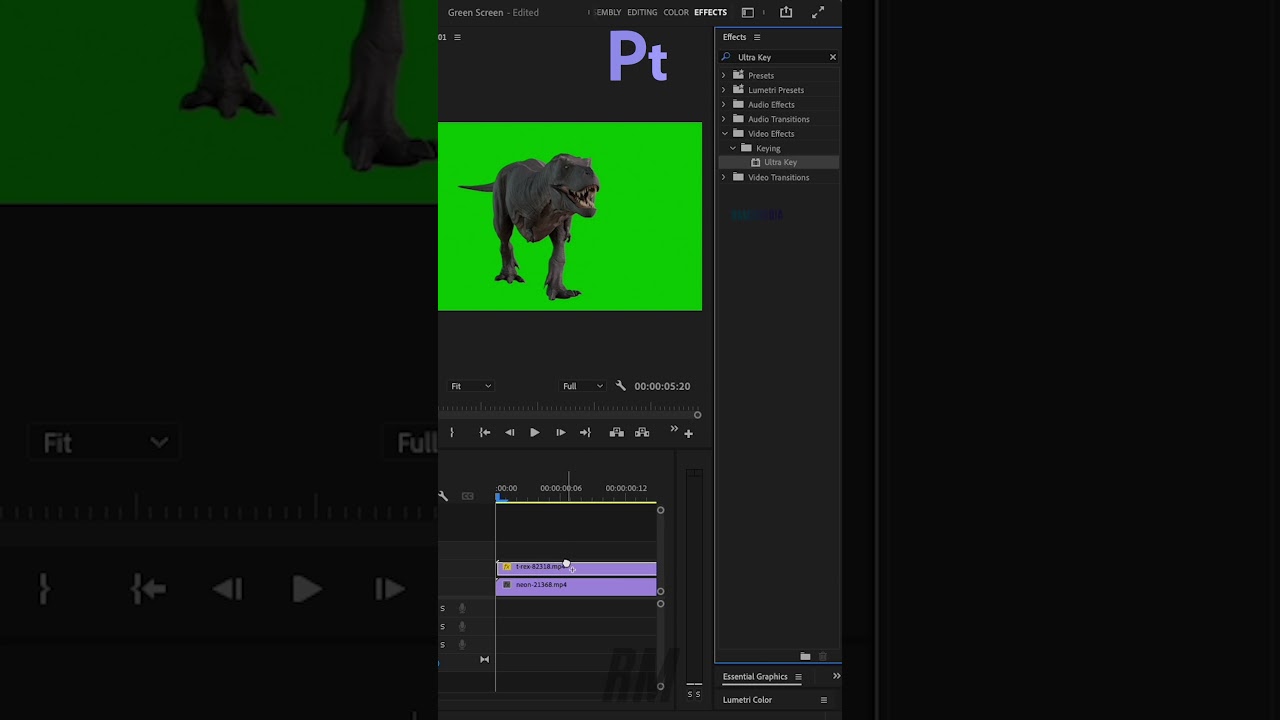
Task: Click the blue timeline playhead
Action: point(499,497)
